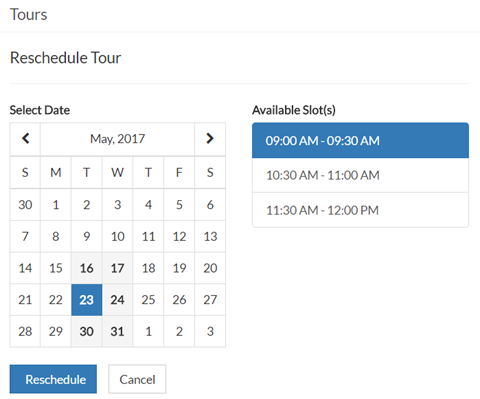Pick May 24 in the calendar

117,300
